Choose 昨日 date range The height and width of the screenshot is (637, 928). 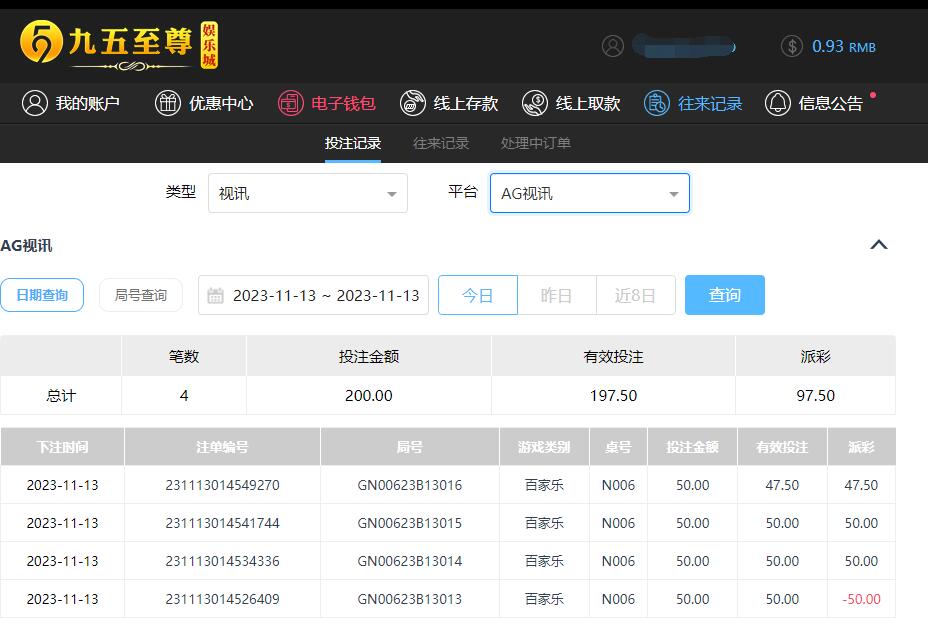click(x=556, y=295)
